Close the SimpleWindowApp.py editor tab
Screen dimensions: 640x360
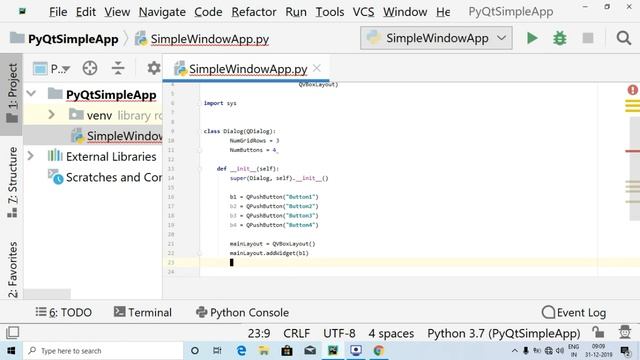pyautogui.click(x=317, y=68)
